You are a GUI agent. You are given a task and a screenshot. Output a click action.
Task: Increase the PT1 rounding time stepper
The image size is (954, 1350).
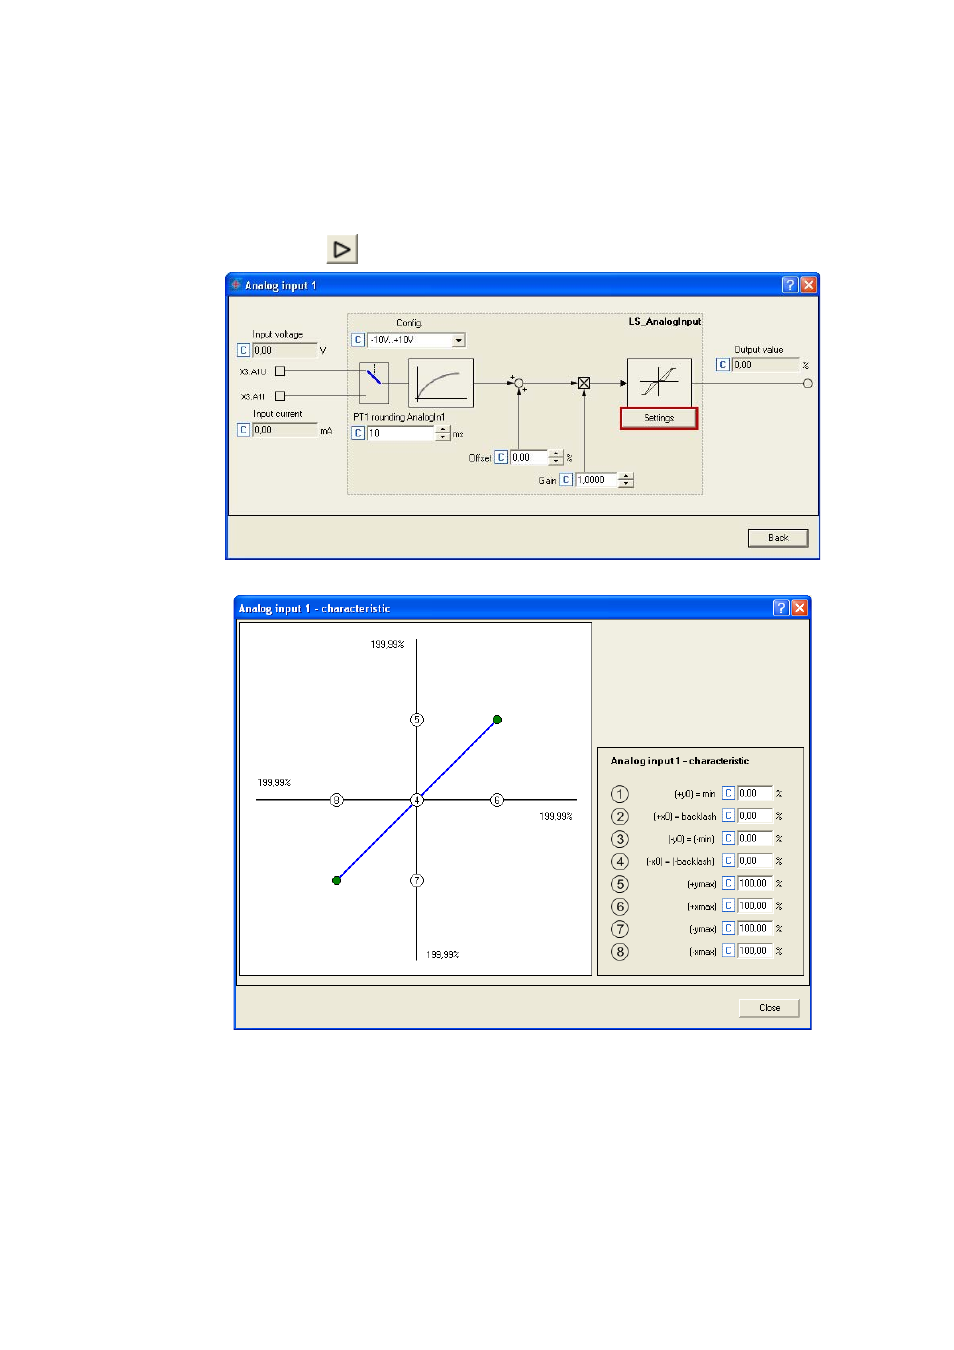pos(443,430)
